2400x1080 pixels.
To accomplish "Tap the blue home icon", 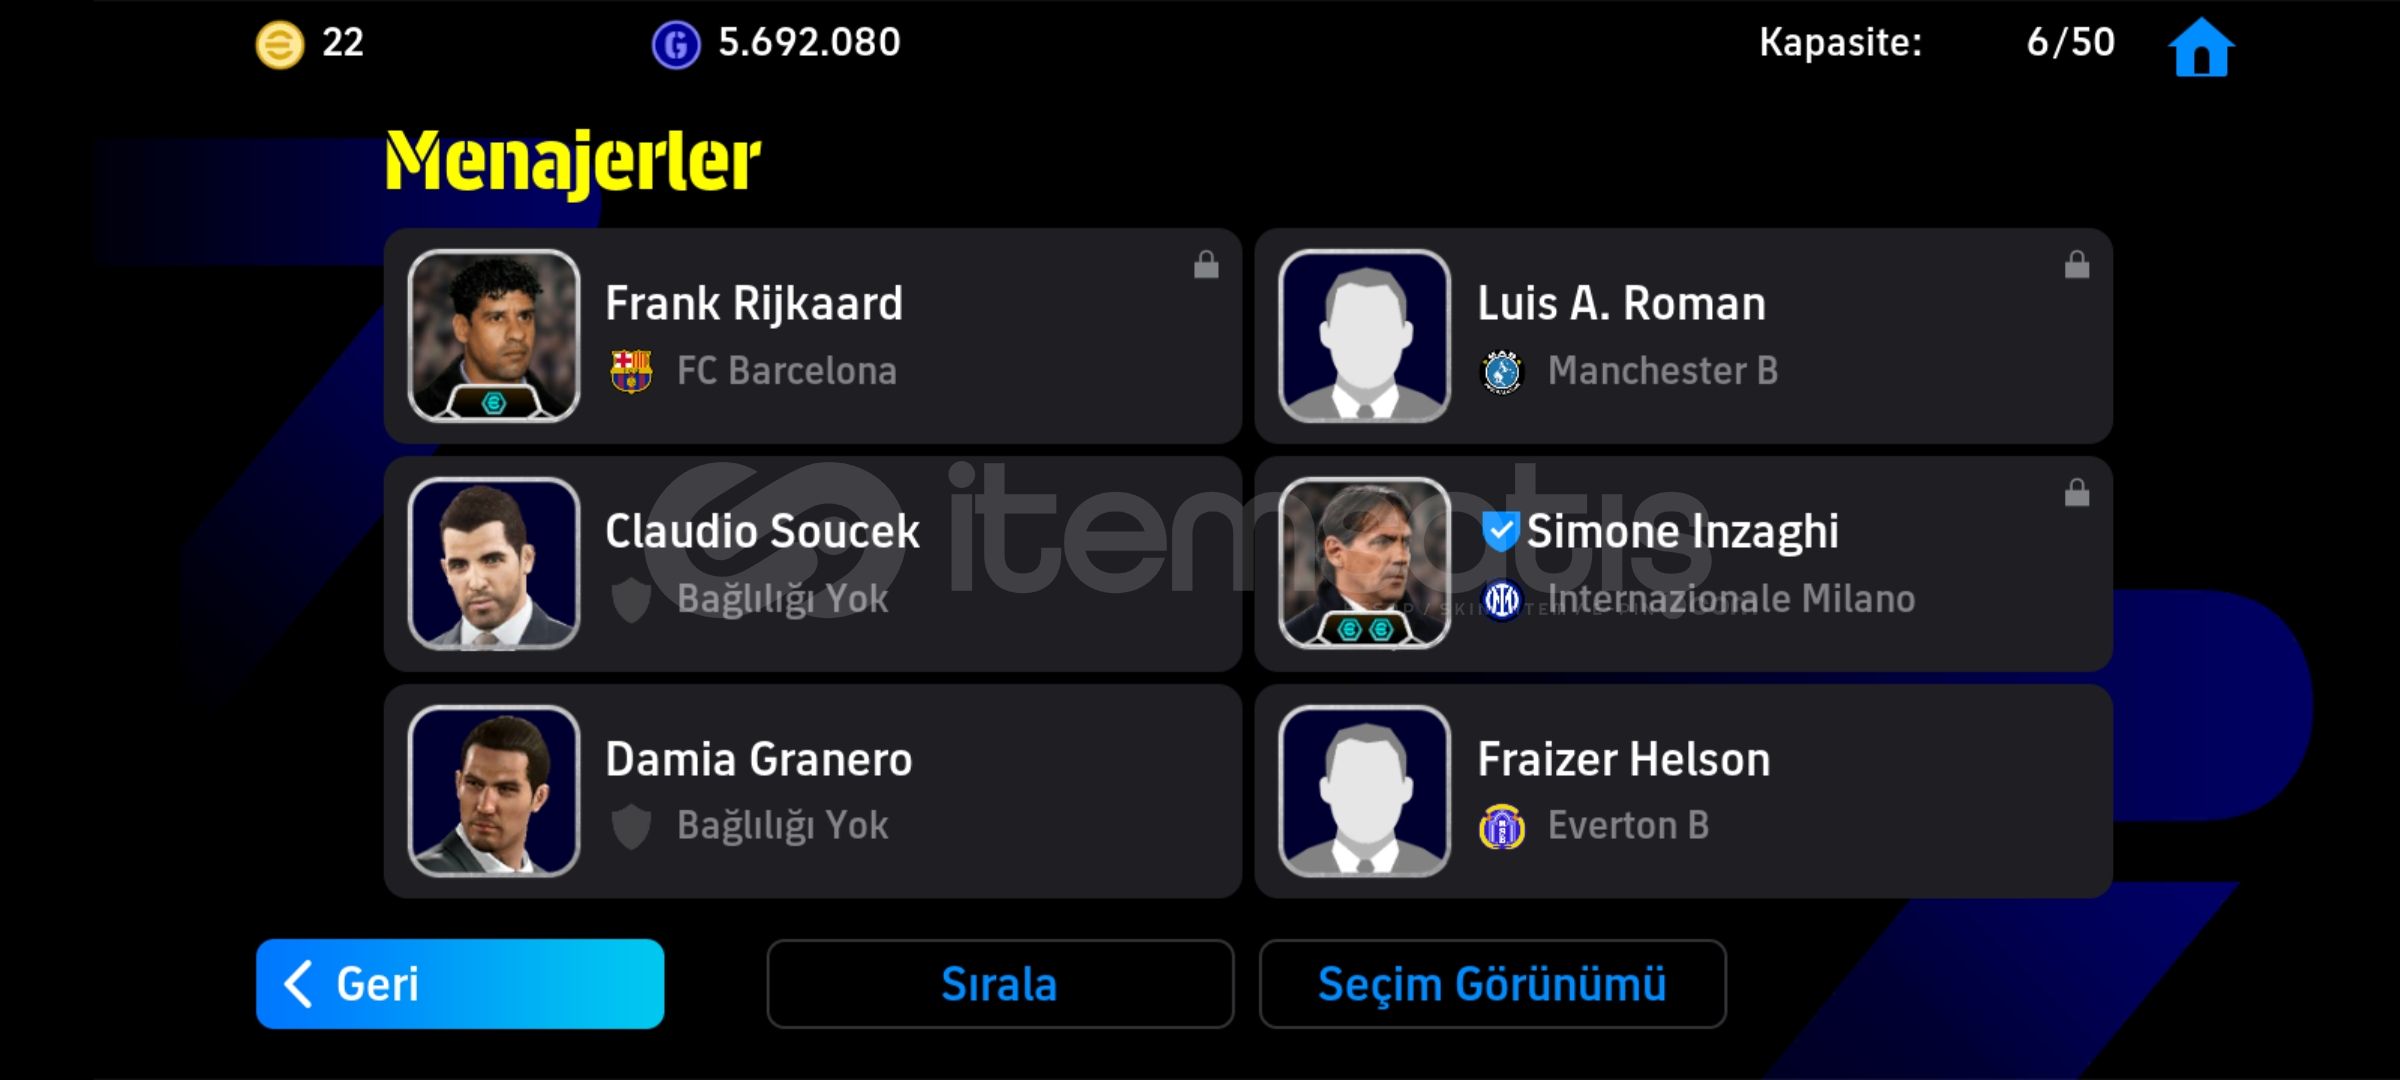I will pos(2200,46).
